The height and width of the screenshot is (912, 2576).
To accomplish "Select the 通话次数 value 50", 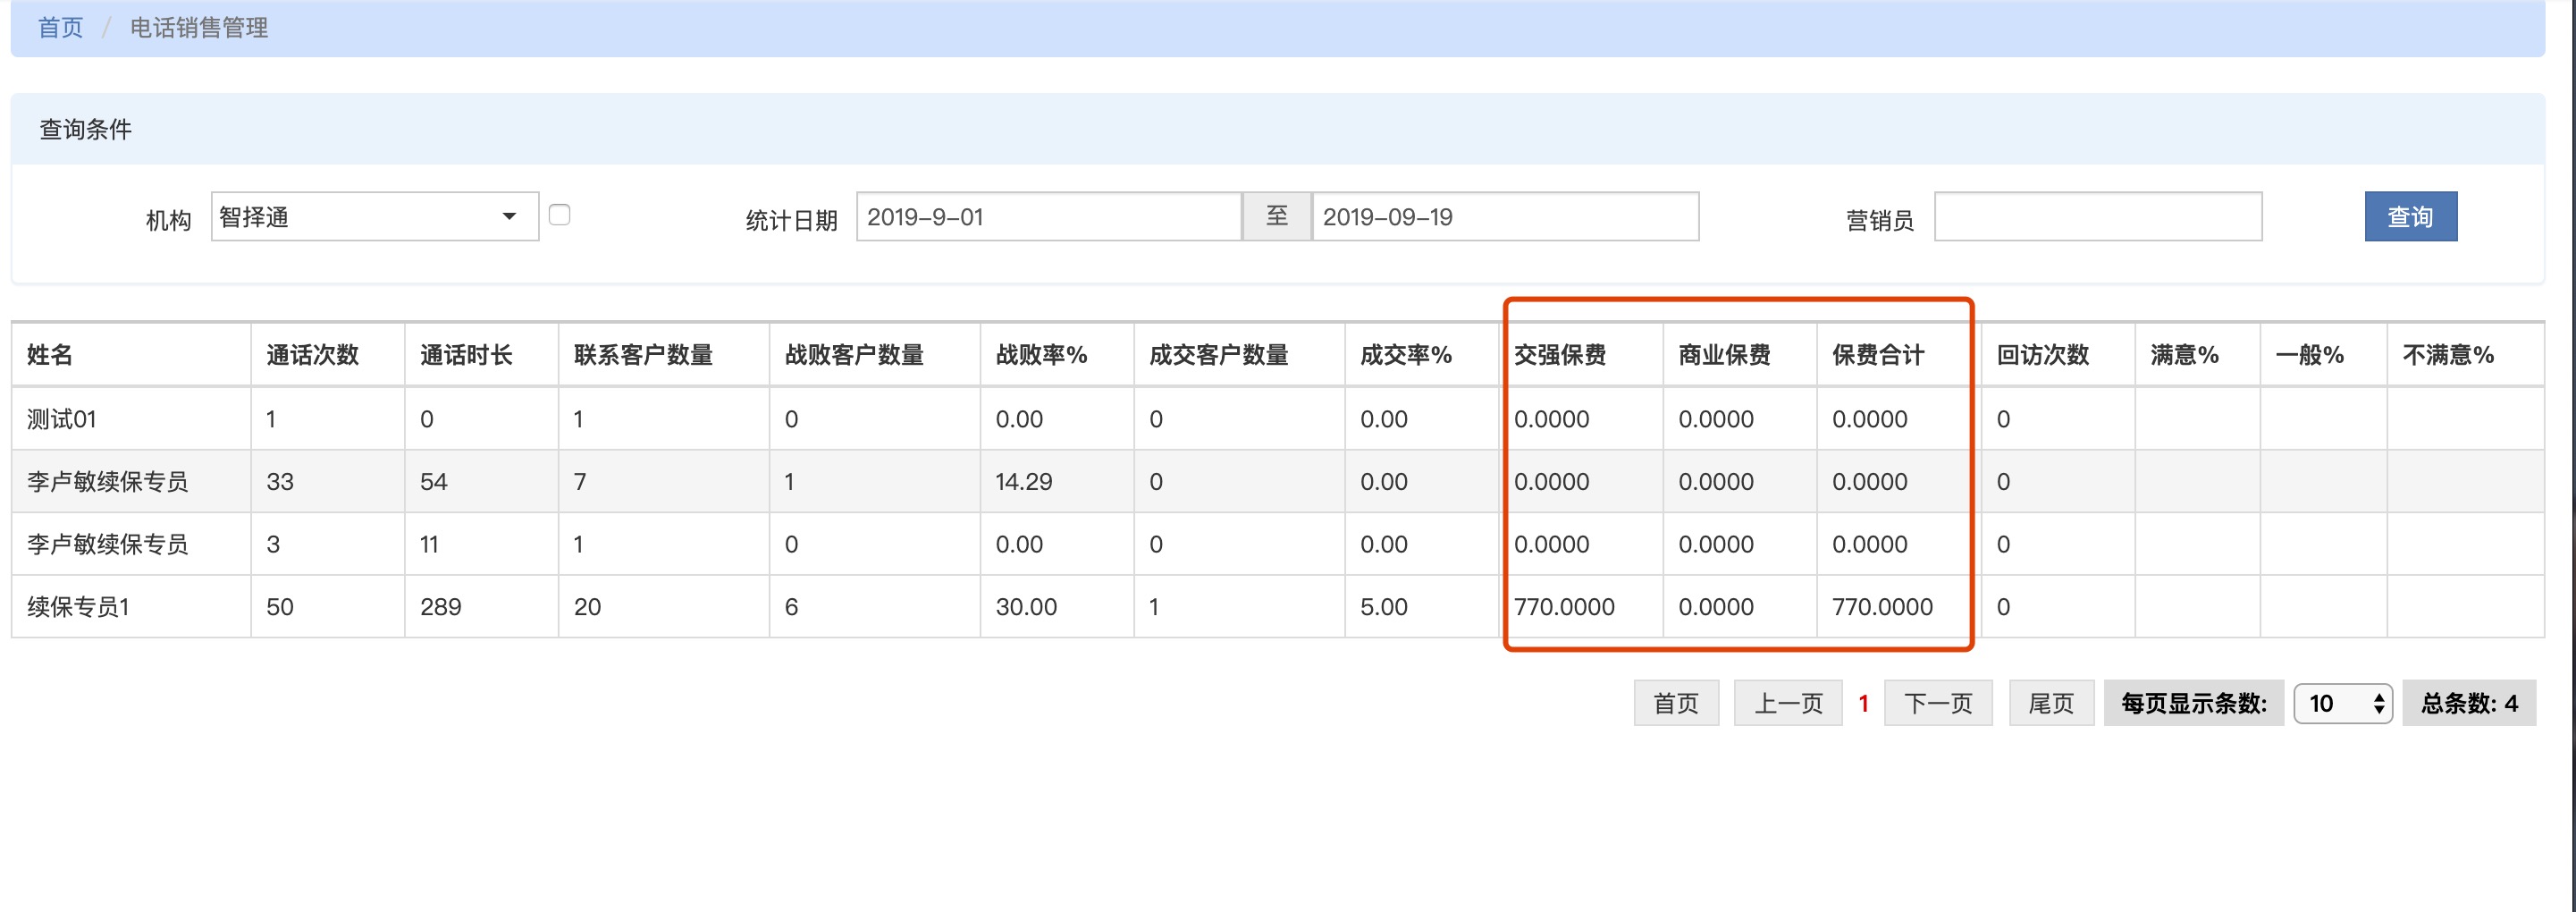I will [x=280, y=606].
